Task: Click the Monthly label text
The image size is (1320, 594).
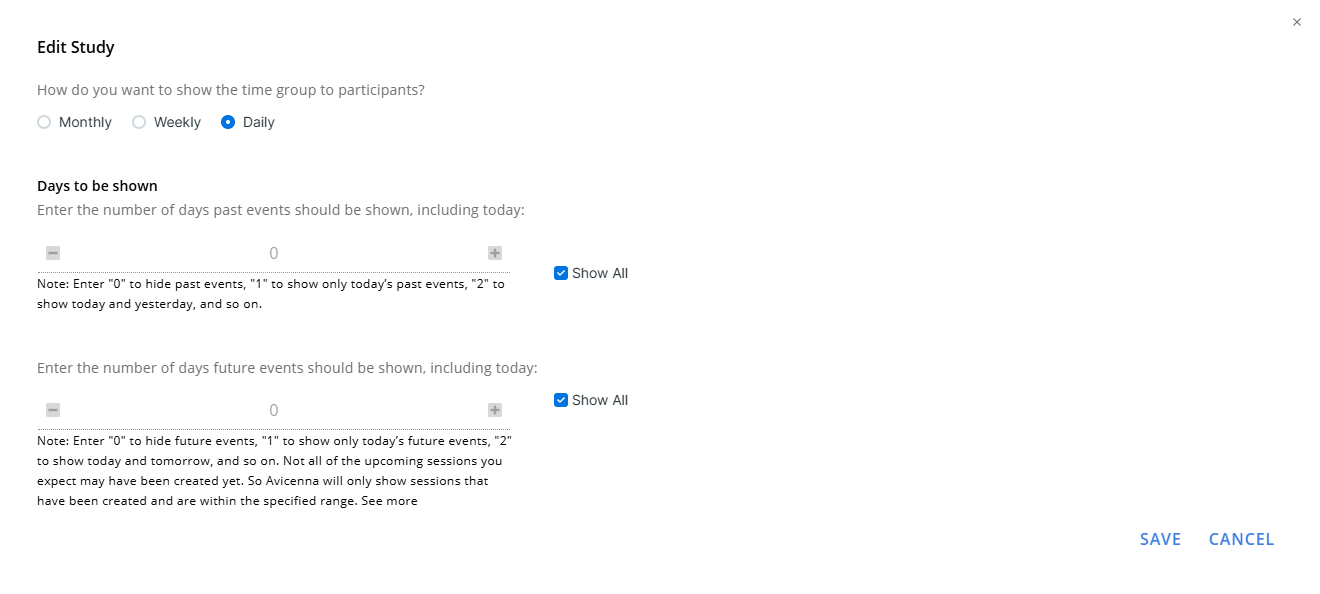Action: click(85, 122)
